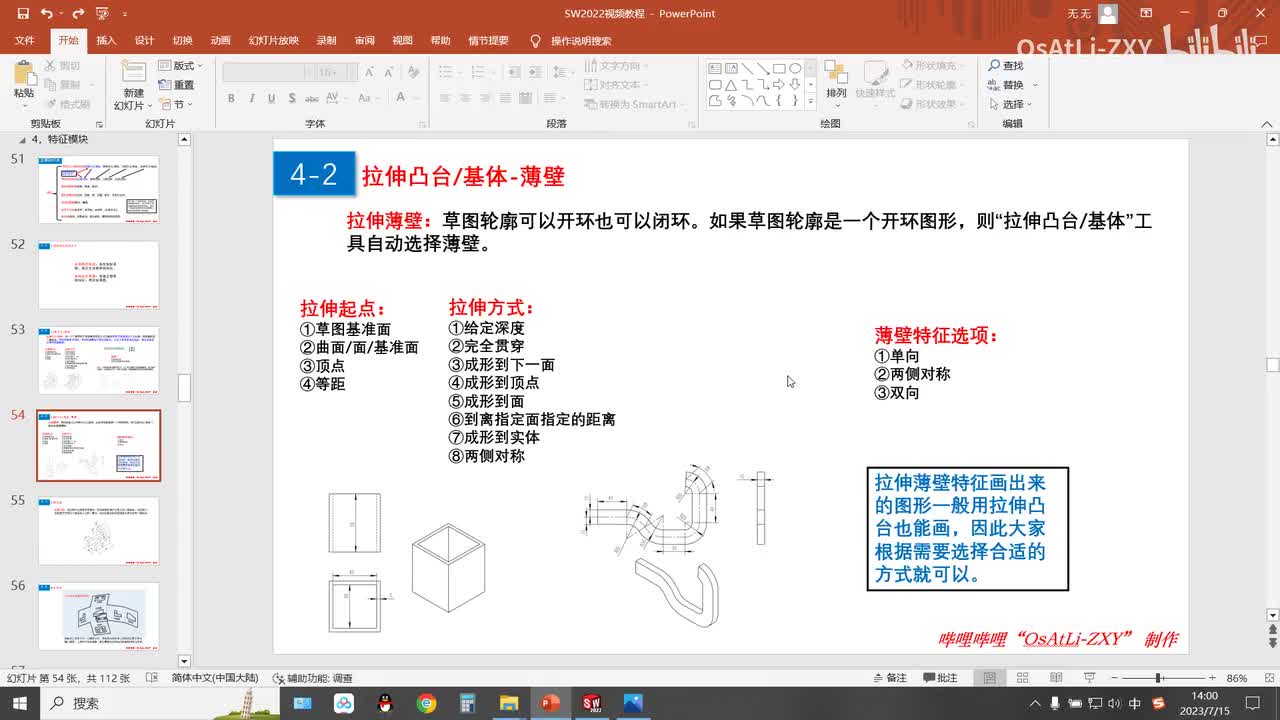
Task: Switch to the Design (设计) tab
Action: tap(144, 41)
